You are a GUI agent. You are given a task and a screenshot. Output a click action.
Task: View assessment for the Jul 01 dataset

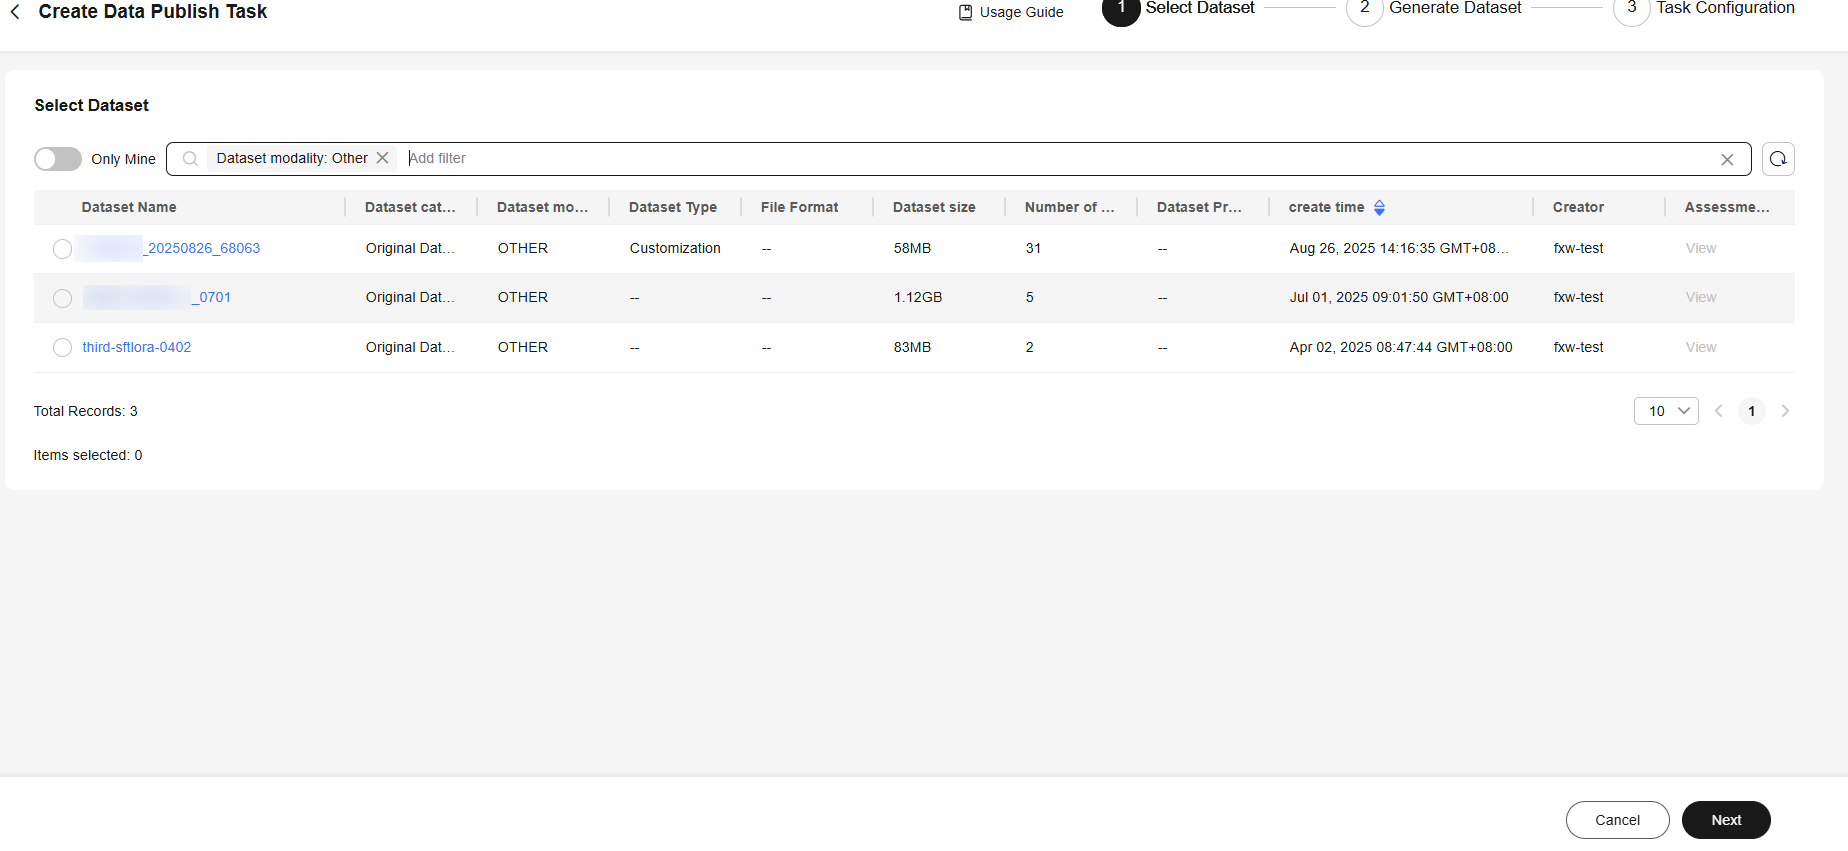[1700, 297]
